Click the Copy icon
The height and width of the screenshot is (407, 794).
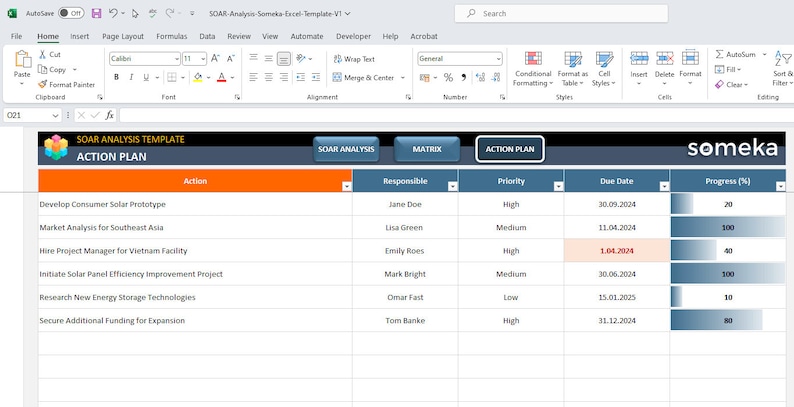click(x=43, y=69)
